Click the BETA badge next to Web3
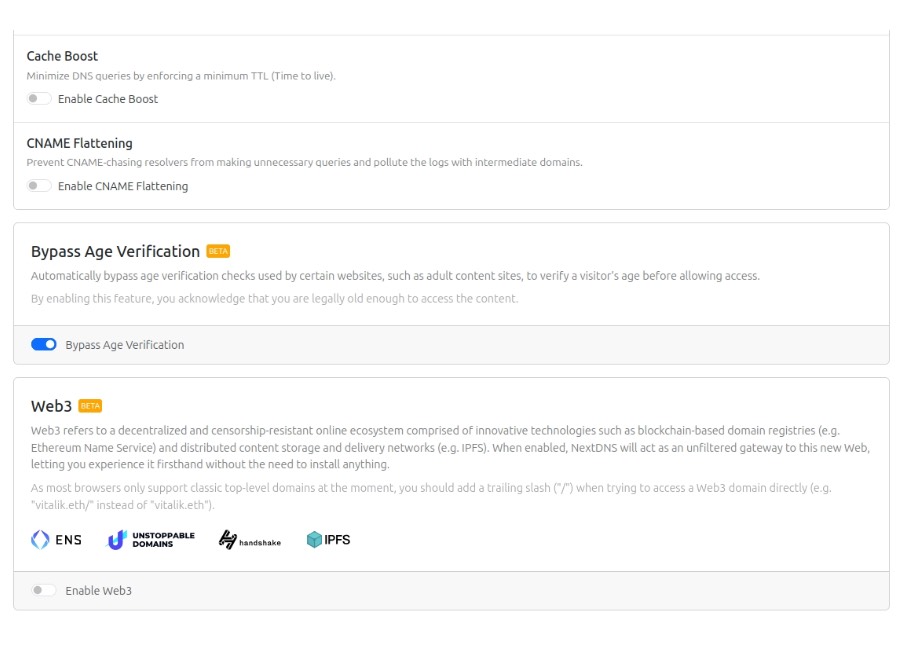The height and width of the screenshot is (650, 900). [90, 406]
